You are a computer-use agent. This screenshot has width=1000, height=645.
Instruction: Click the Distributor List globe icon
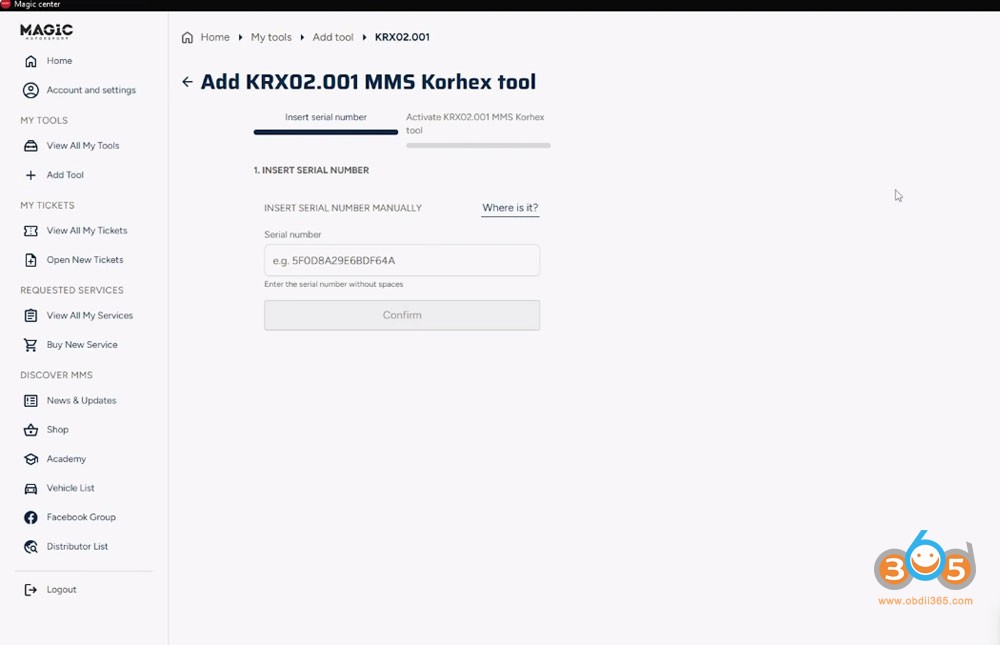click(x=31, y=547)
